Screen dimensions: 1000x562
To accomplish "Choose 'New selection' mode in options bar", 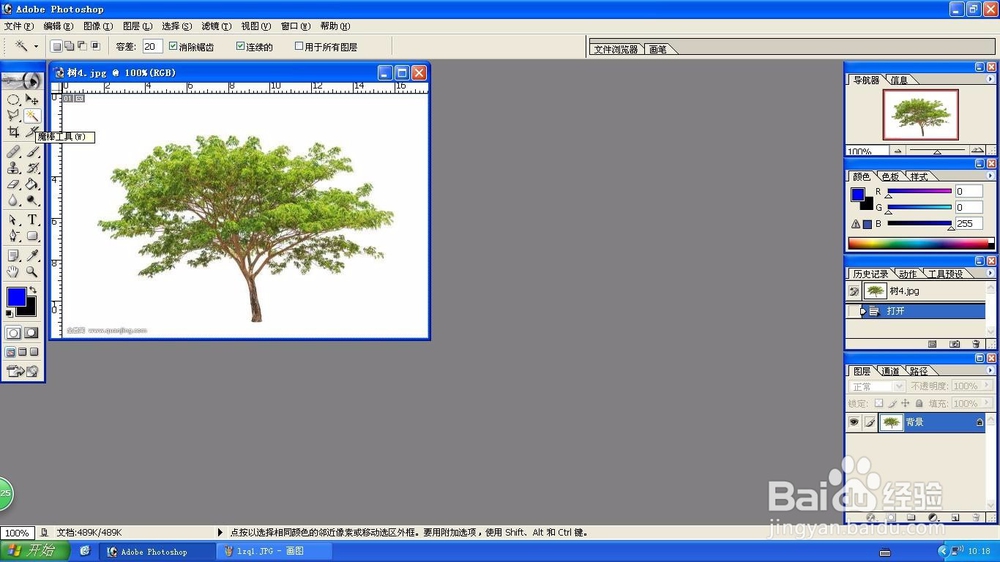I will pos(56,46).
